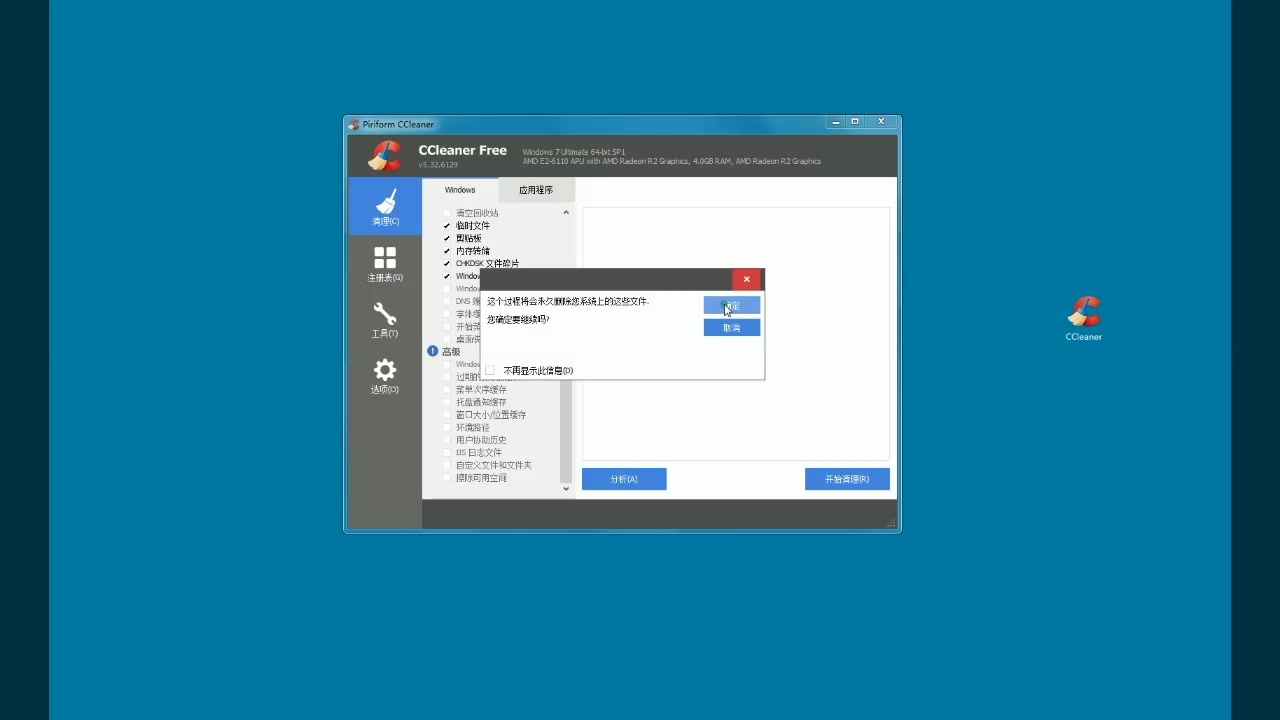Click the scroll-down arrow of the options list
1280x720 pixels.
click(566, 488)
